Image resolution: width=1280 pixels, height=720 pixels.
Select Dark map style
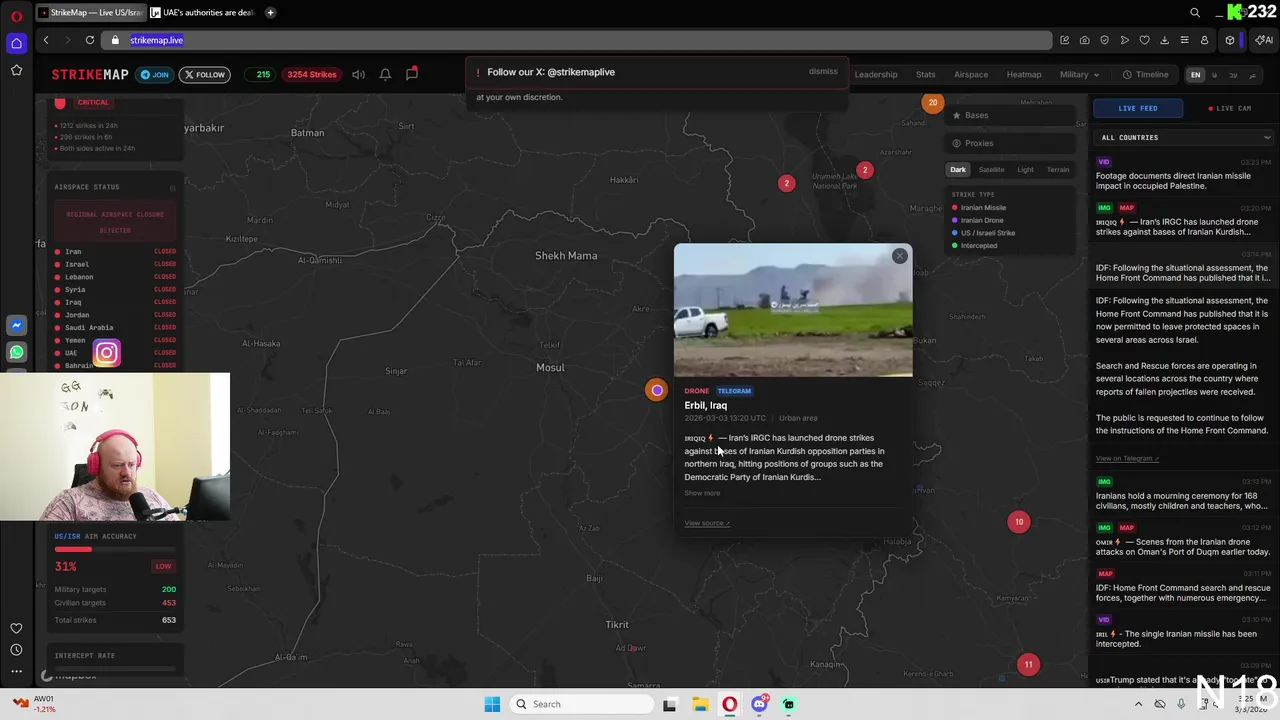pyautogui.click(x=958, y=170)
